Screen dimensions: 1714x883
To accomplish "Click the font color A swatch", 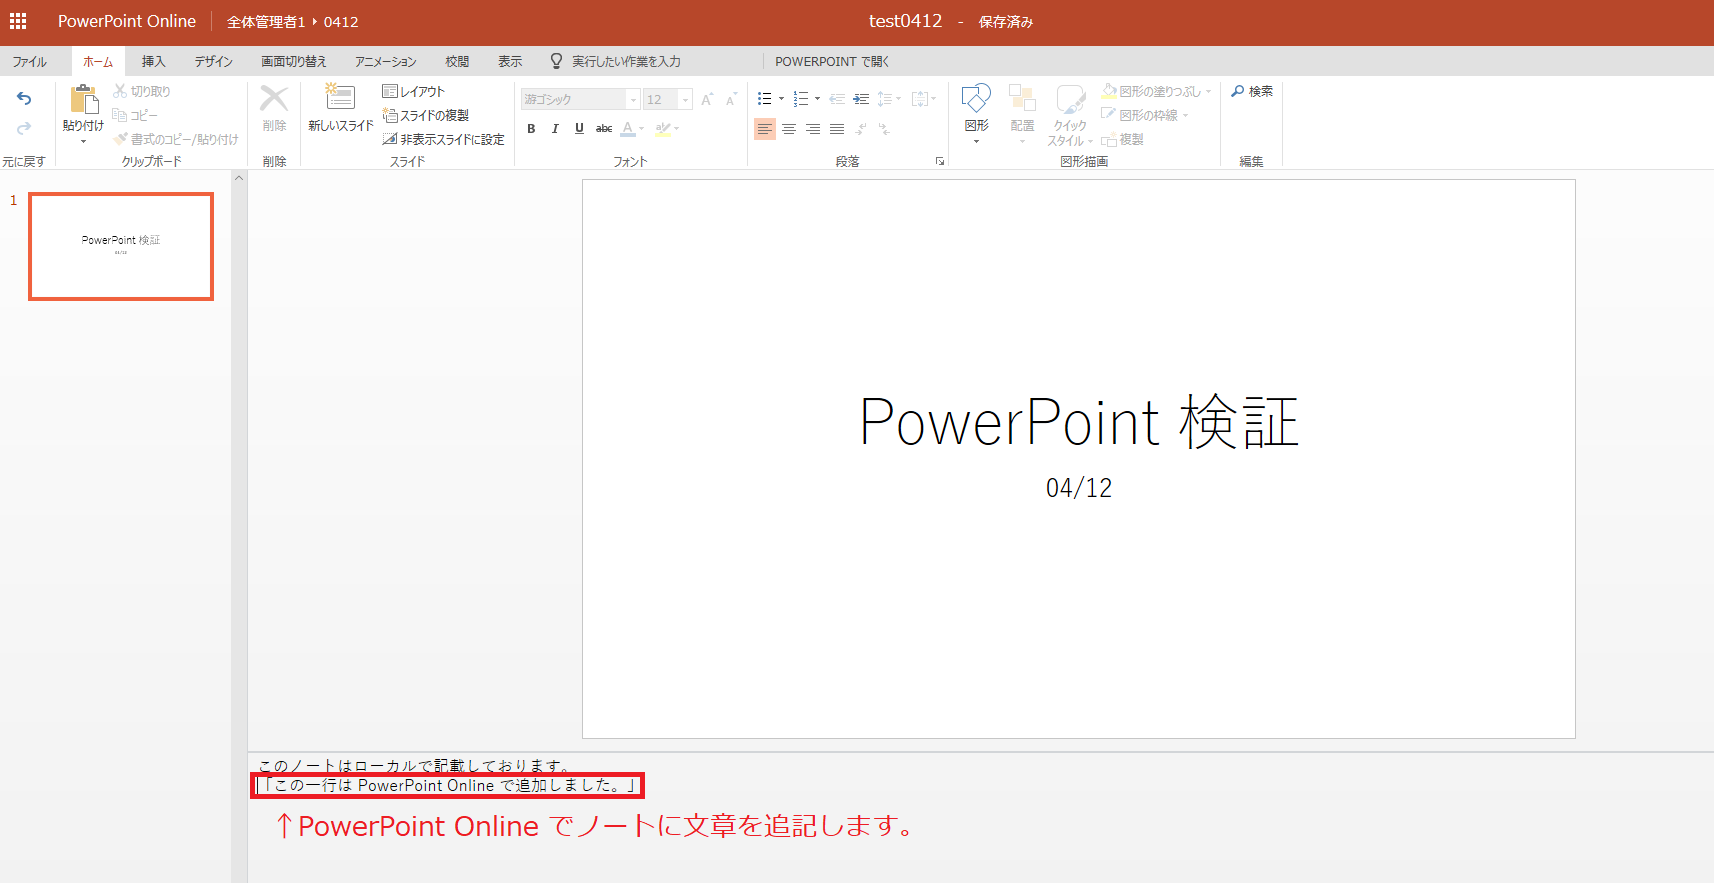I will click(x=628, y=129).
